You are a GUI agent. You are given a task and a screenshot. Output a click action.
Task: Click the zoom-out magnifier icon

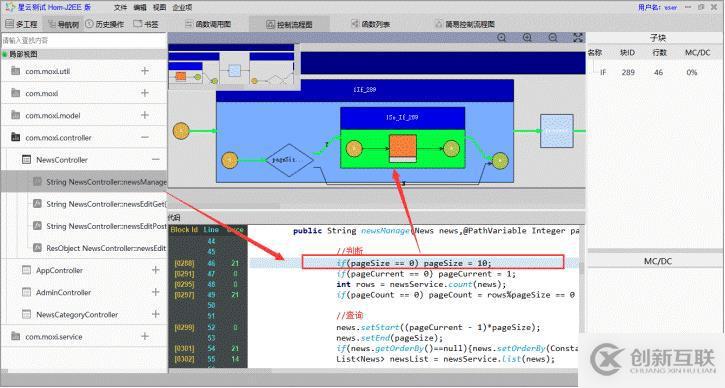(x=553, y=38)
